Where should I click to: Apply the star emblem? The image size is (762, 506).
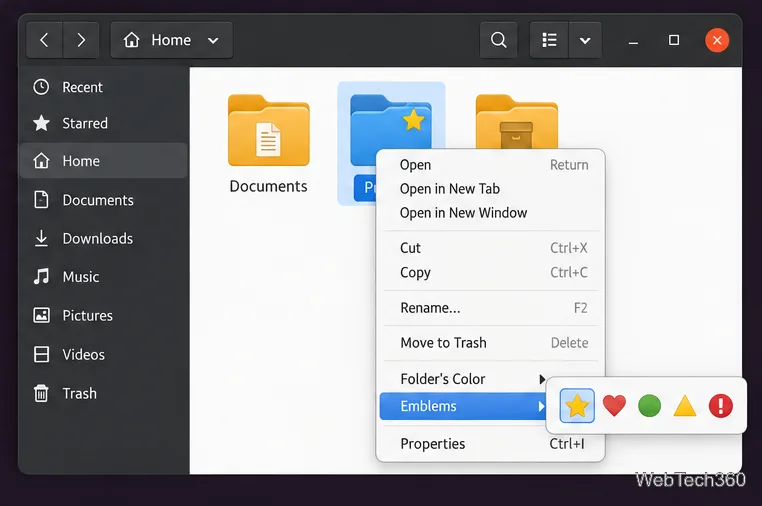tap(577, 405)
